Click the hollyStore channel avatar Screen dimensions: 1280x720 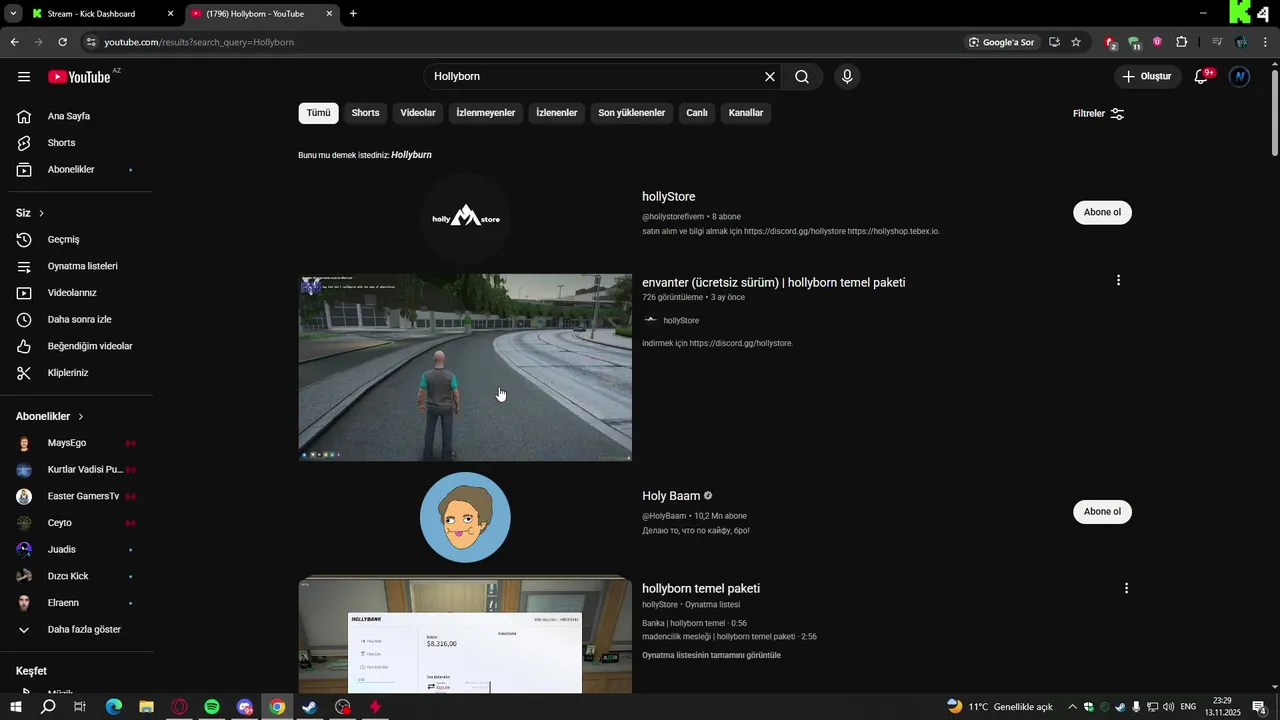point(465,218)
